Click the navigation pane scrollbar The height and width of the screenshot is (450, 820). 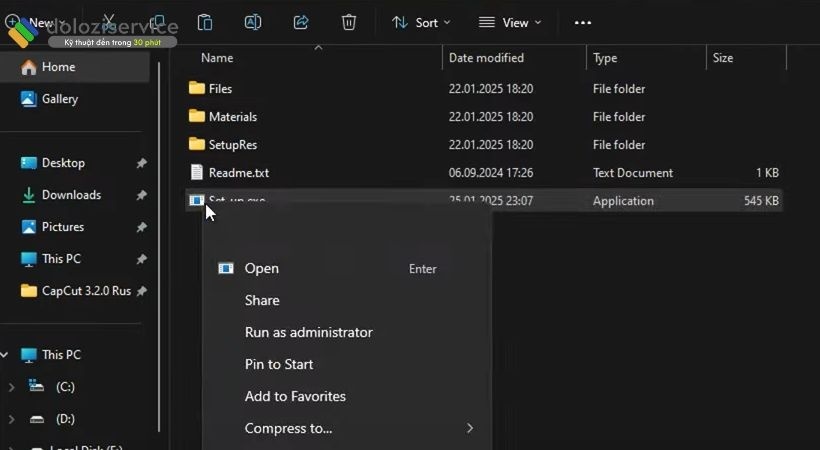point(159,246)
